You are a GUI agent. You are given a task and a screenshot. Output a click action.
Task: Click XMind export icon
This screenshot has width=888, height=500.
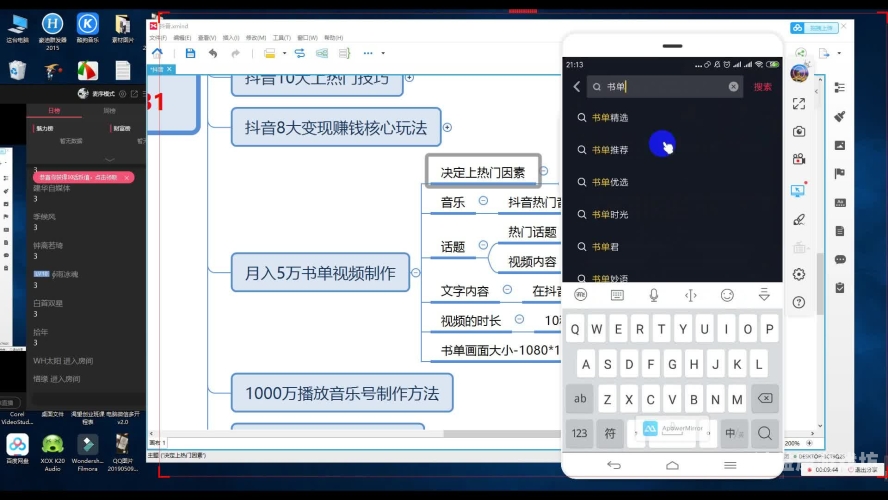824,53
